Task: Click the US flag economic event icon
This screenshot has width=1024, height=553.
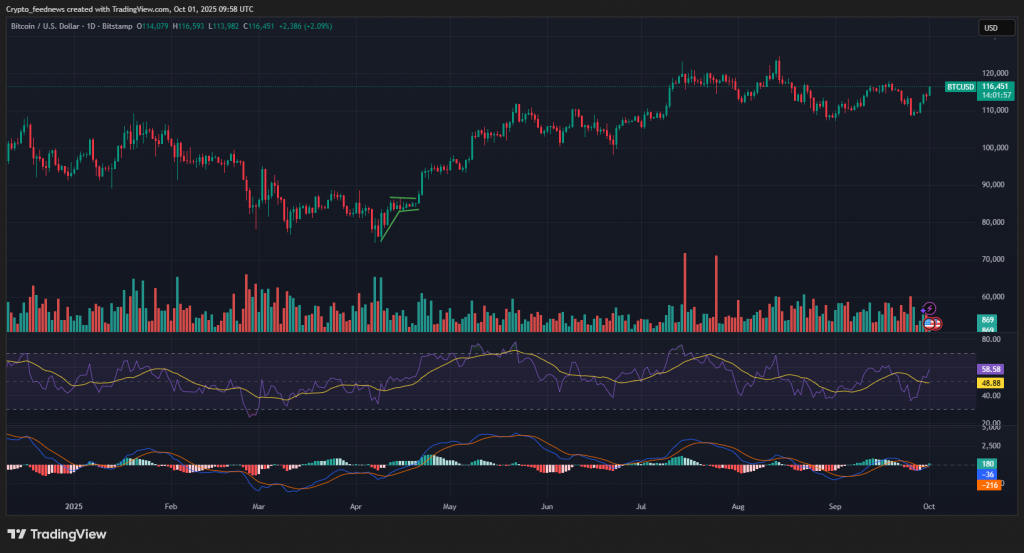Action: point(930,323)
